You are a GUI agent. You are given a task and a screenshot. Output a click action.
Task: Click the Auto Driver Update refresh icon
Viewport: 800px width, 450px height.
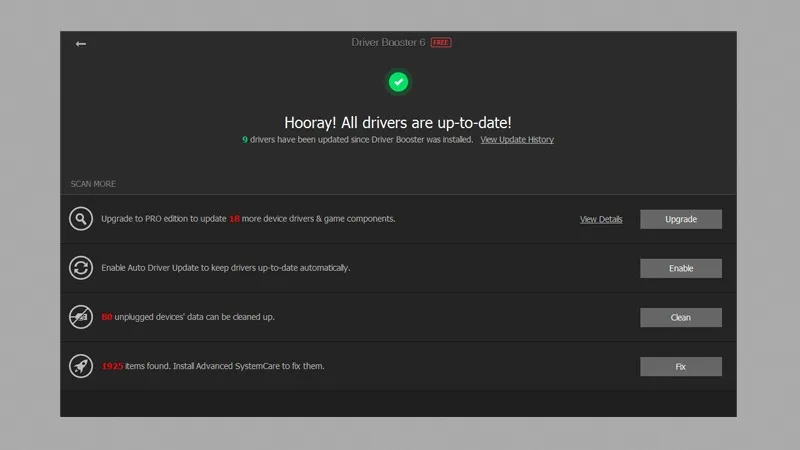(x=81, y=268)
